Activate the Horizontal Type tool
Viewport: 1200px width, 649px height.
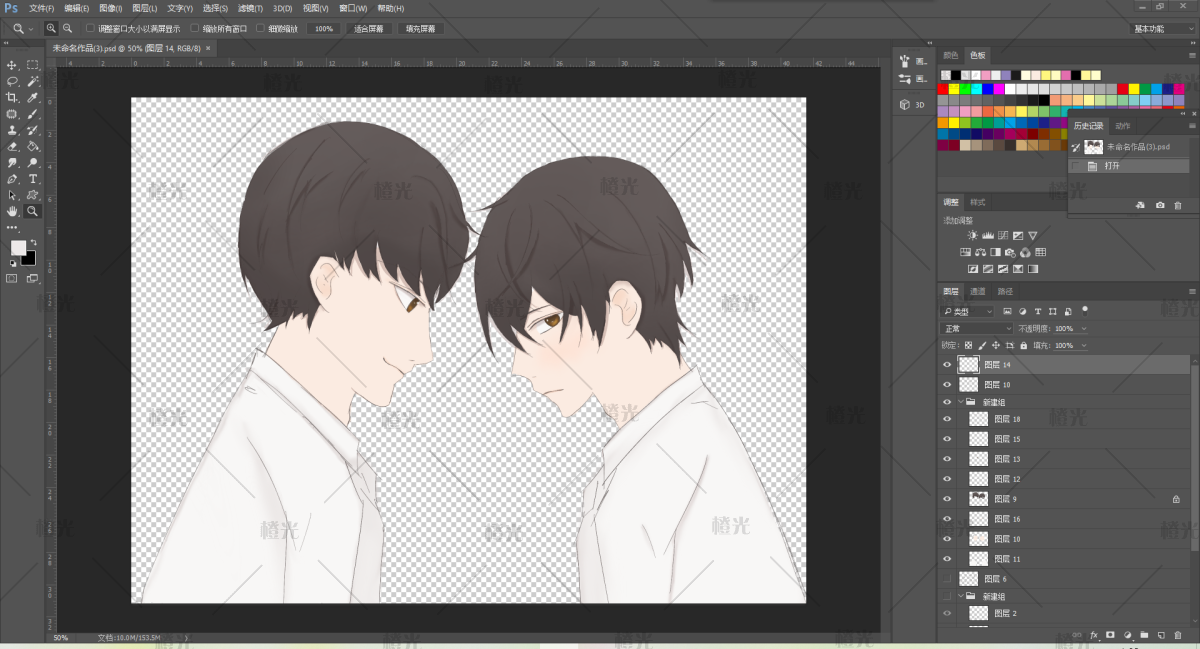click(x=32, y=179)
